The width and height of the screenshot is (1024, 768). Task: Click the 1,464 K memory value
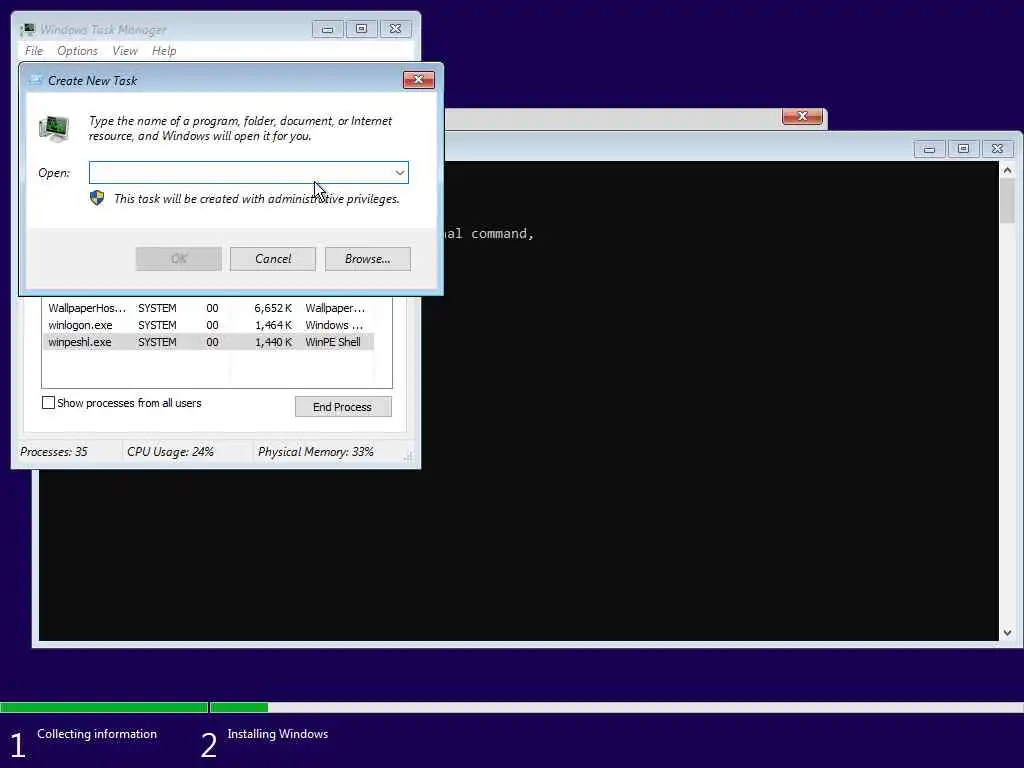point(273,325)
